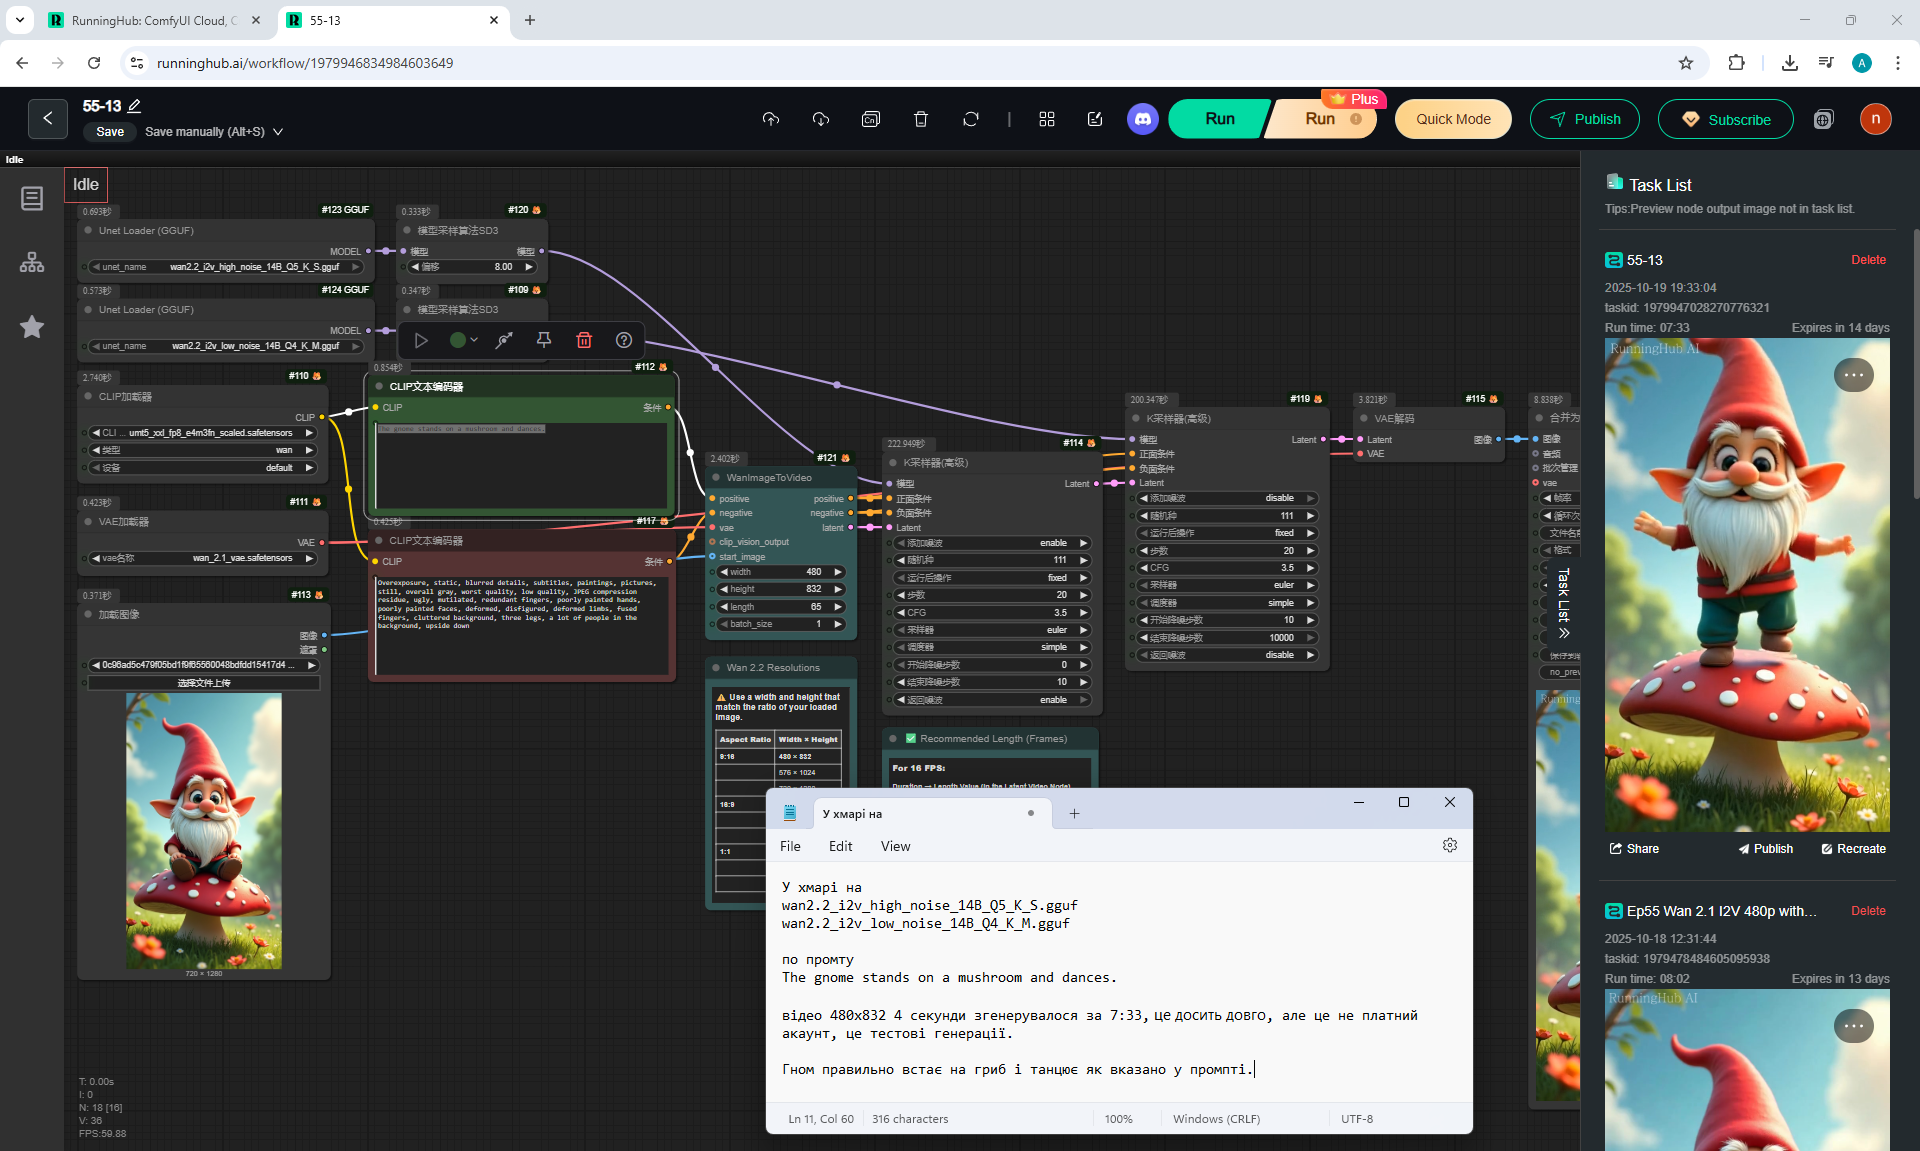Increase the width value arrow in WanImageToVideo
The height and width of the screenshot is (1151, 1920).
pyautogui.click(x=838, y=572)
